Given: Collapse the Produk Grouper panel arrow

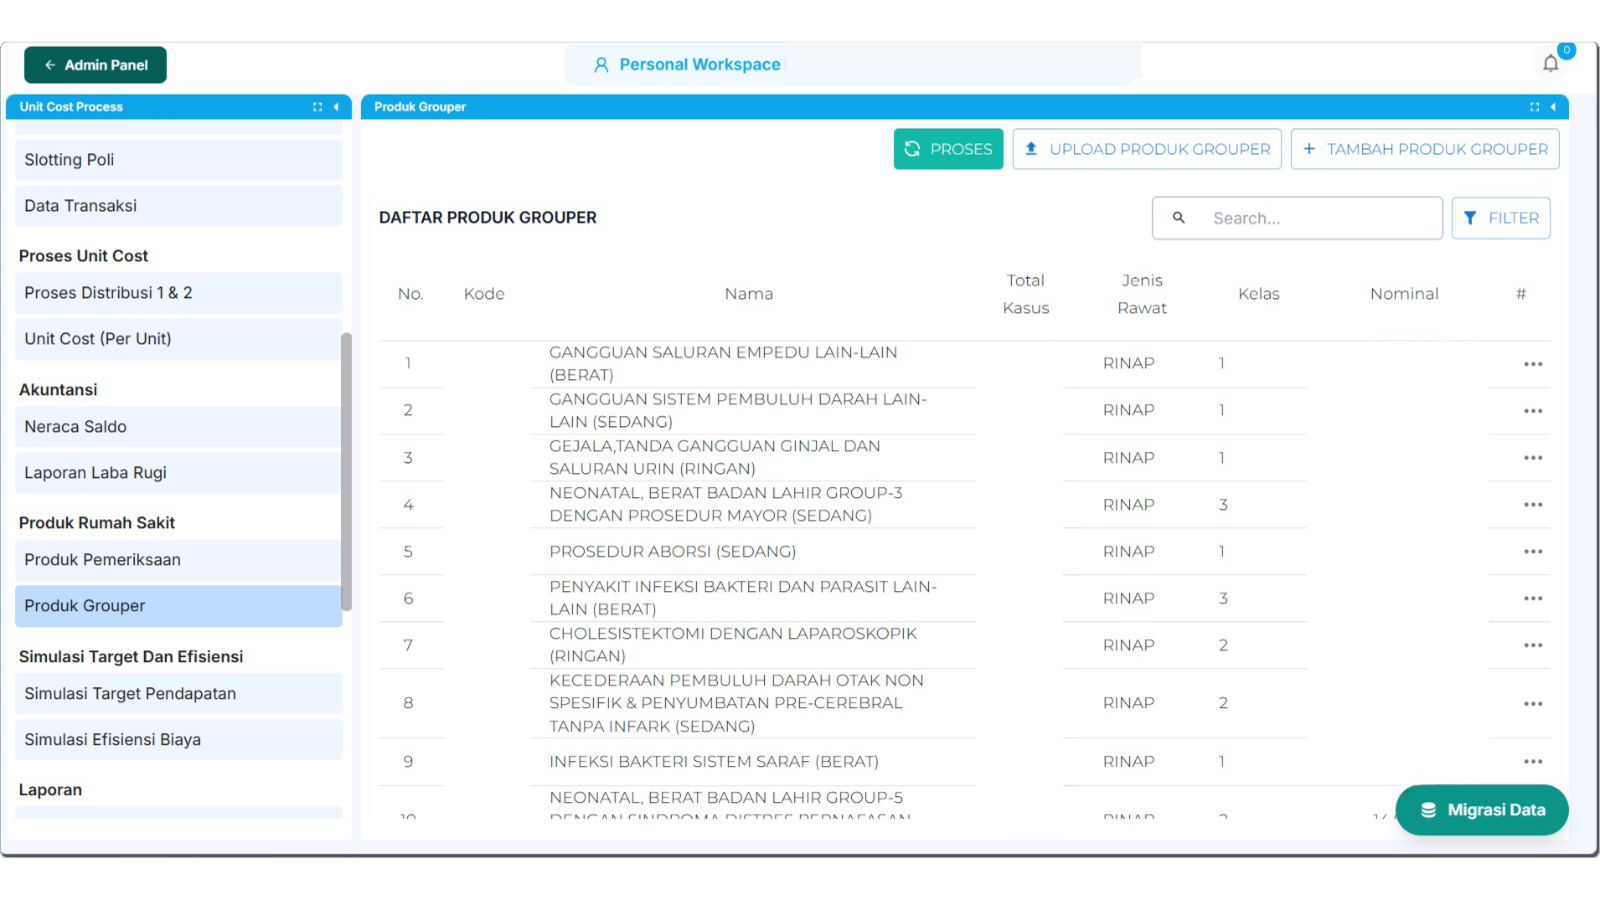Looking at the screenshot, I should click(x=1553, y=107).
